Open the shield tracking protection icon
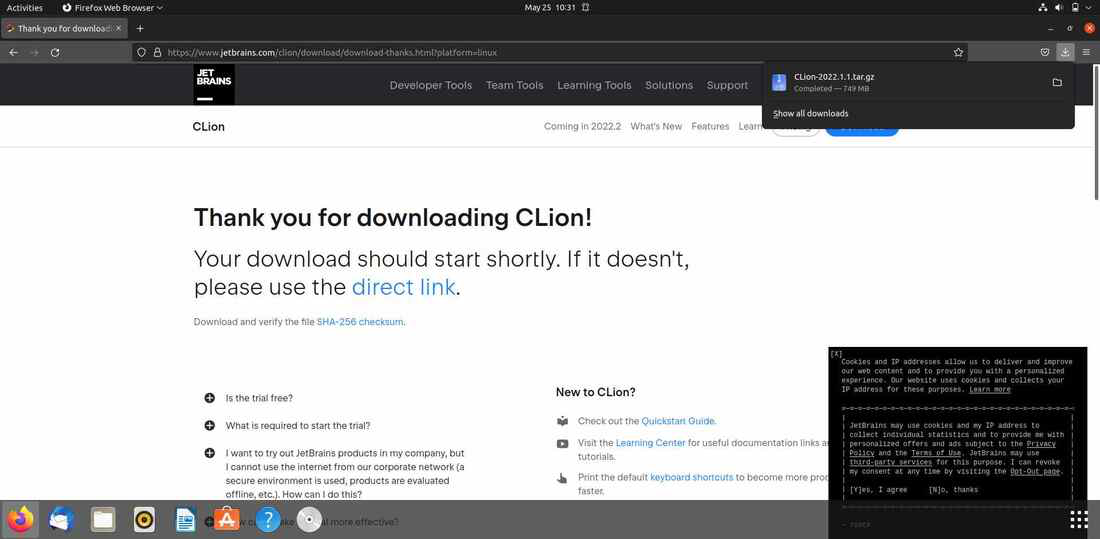 pyautogui.click(x=141, y=53)
